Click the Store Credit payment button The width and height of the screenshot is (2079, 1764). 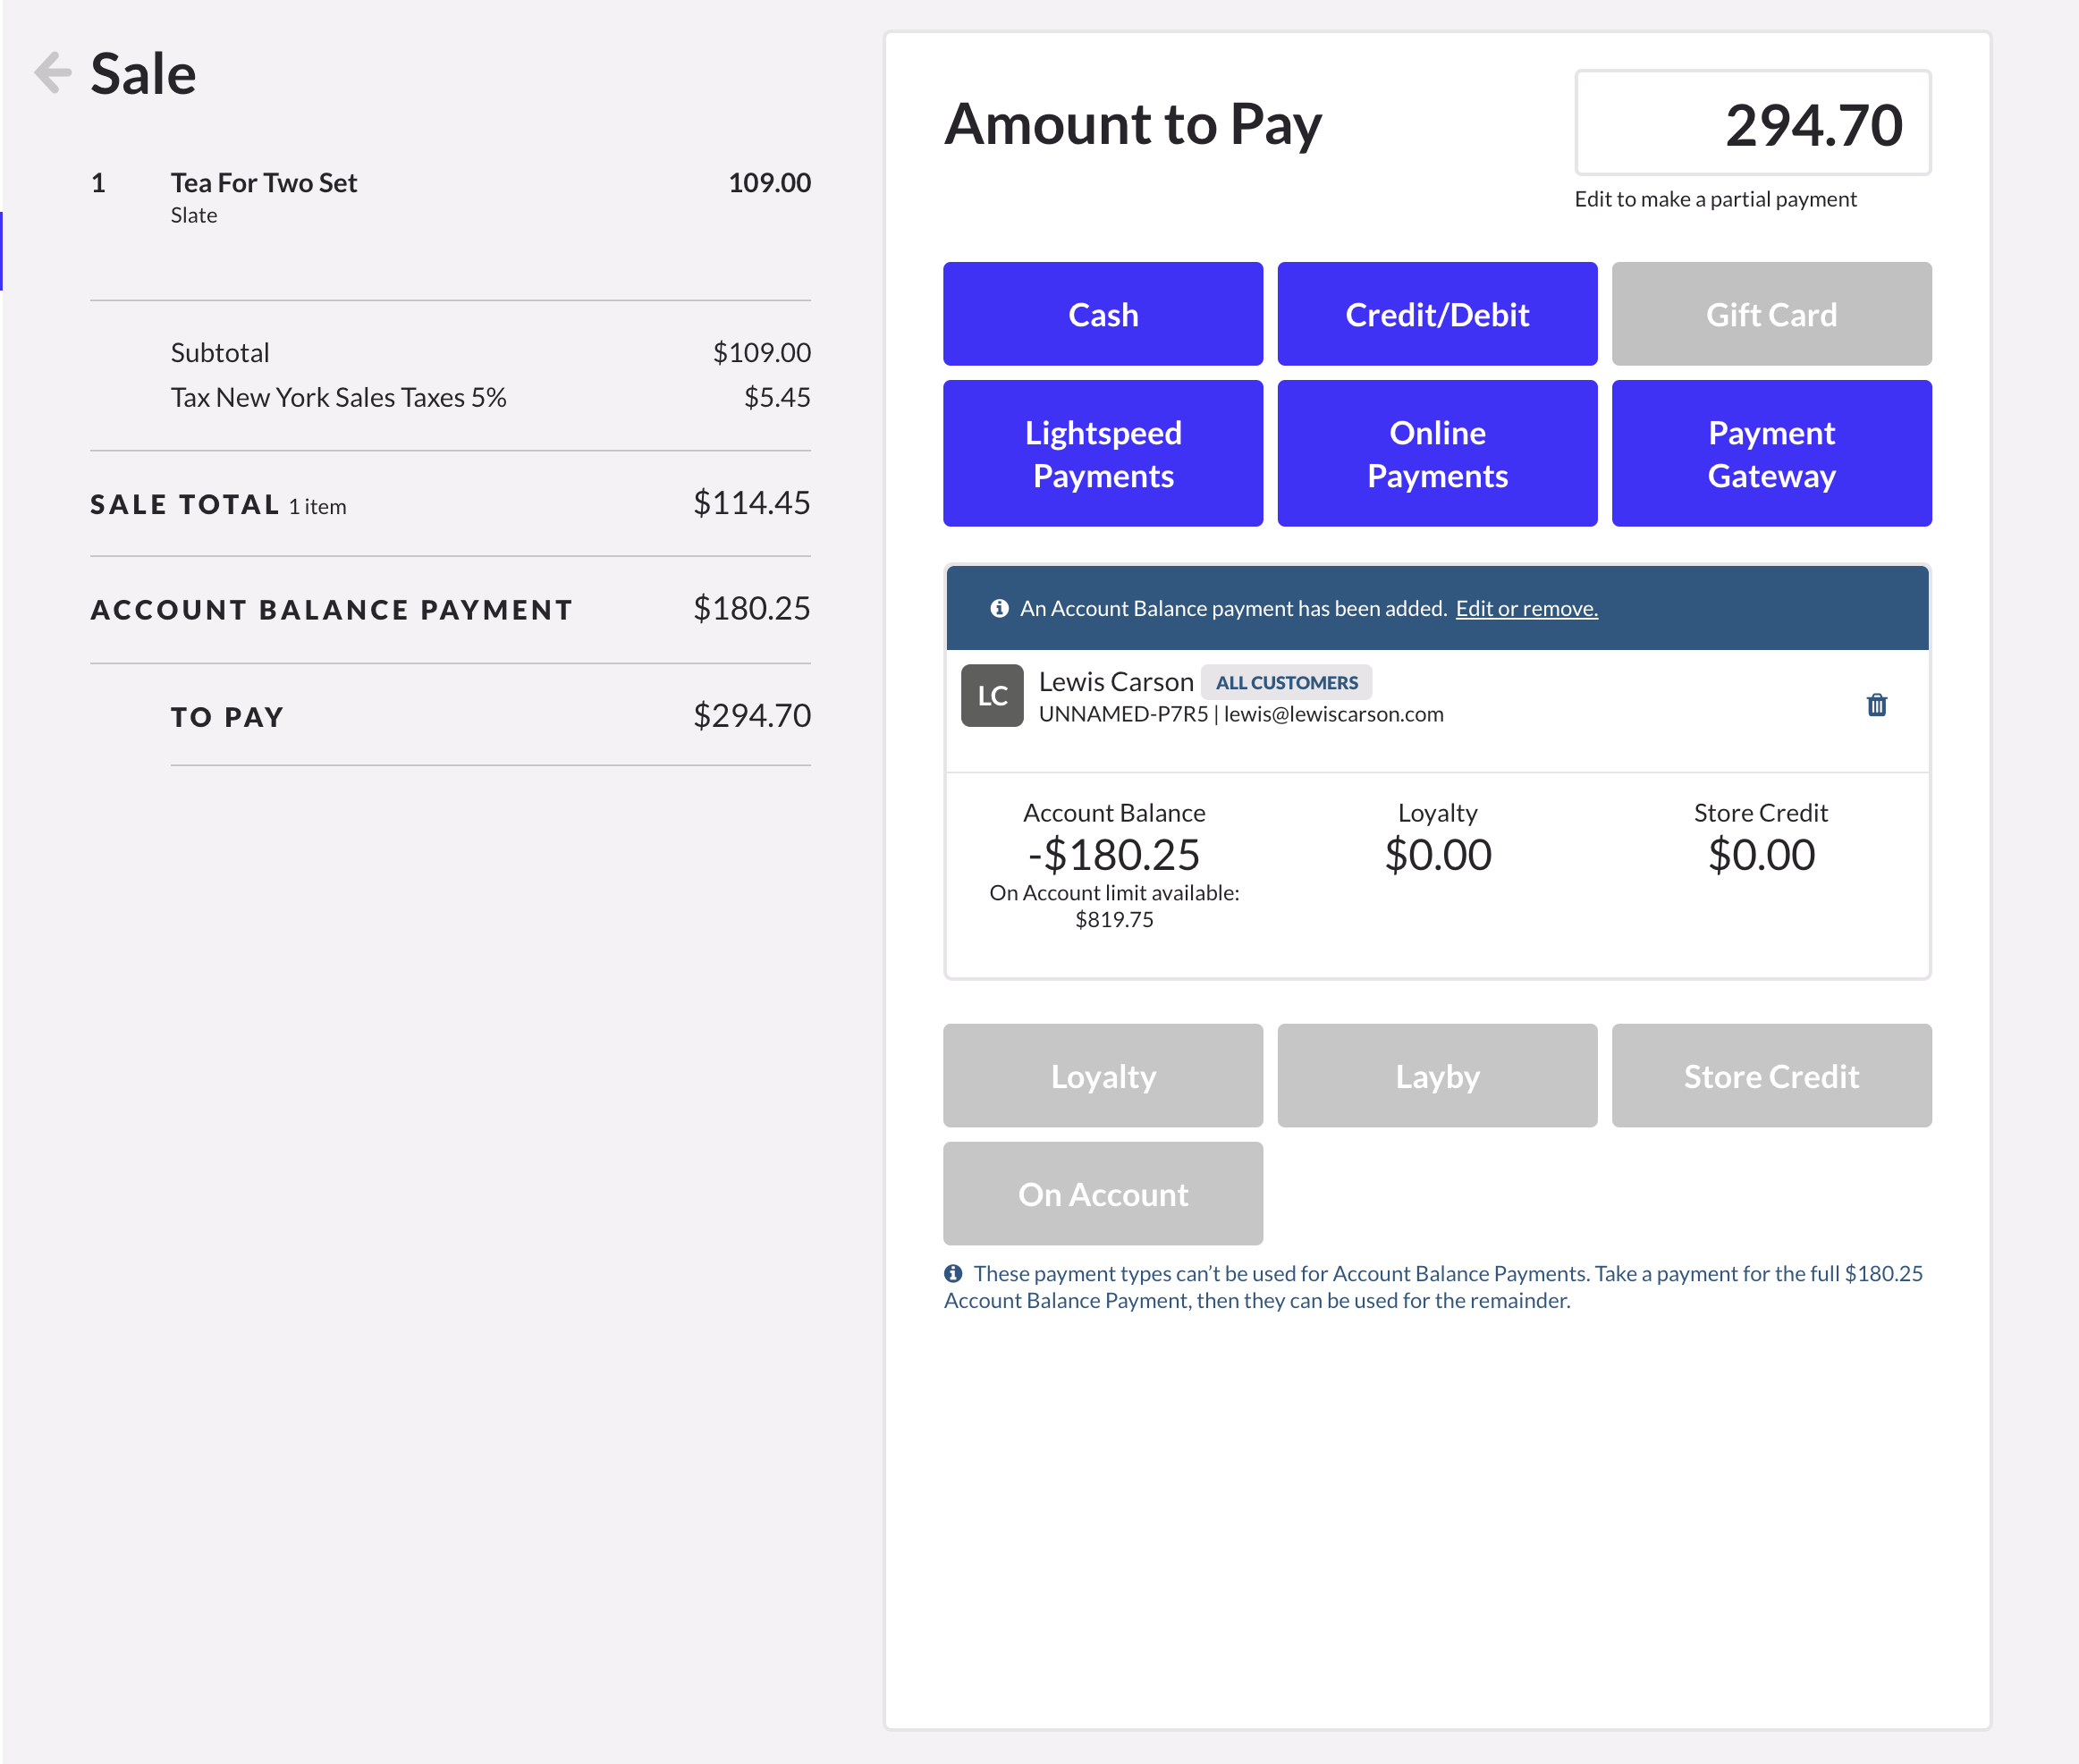[x=1771, y=1076]
